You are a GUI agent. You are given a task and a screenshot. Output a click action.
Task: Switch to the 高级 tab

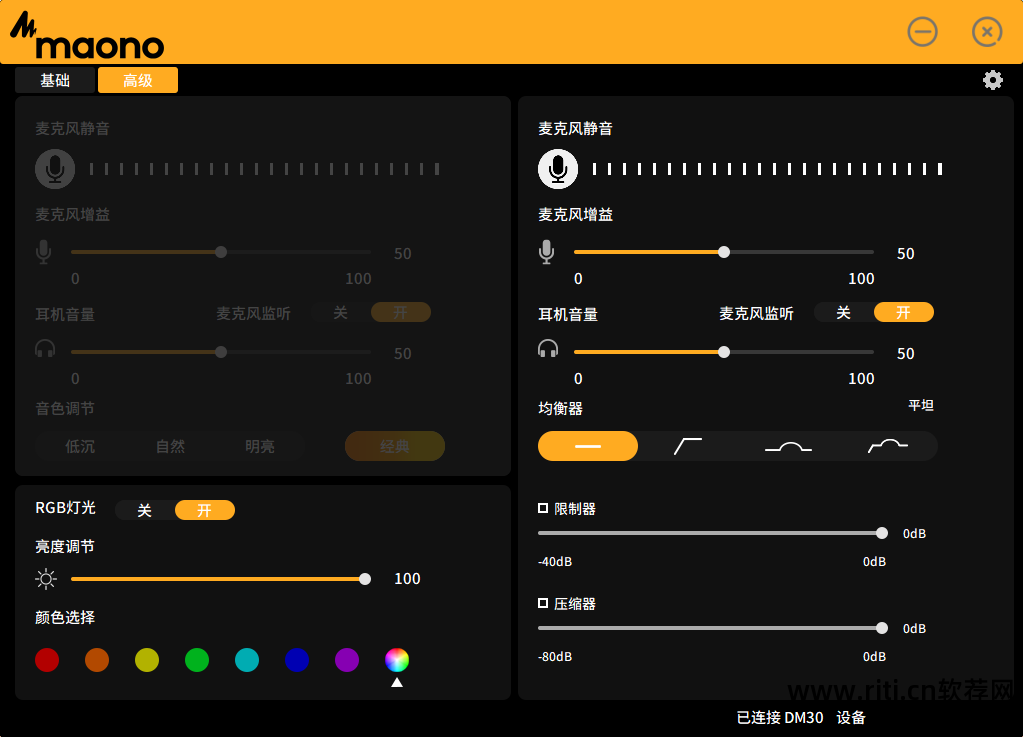[x=138, y=80]
